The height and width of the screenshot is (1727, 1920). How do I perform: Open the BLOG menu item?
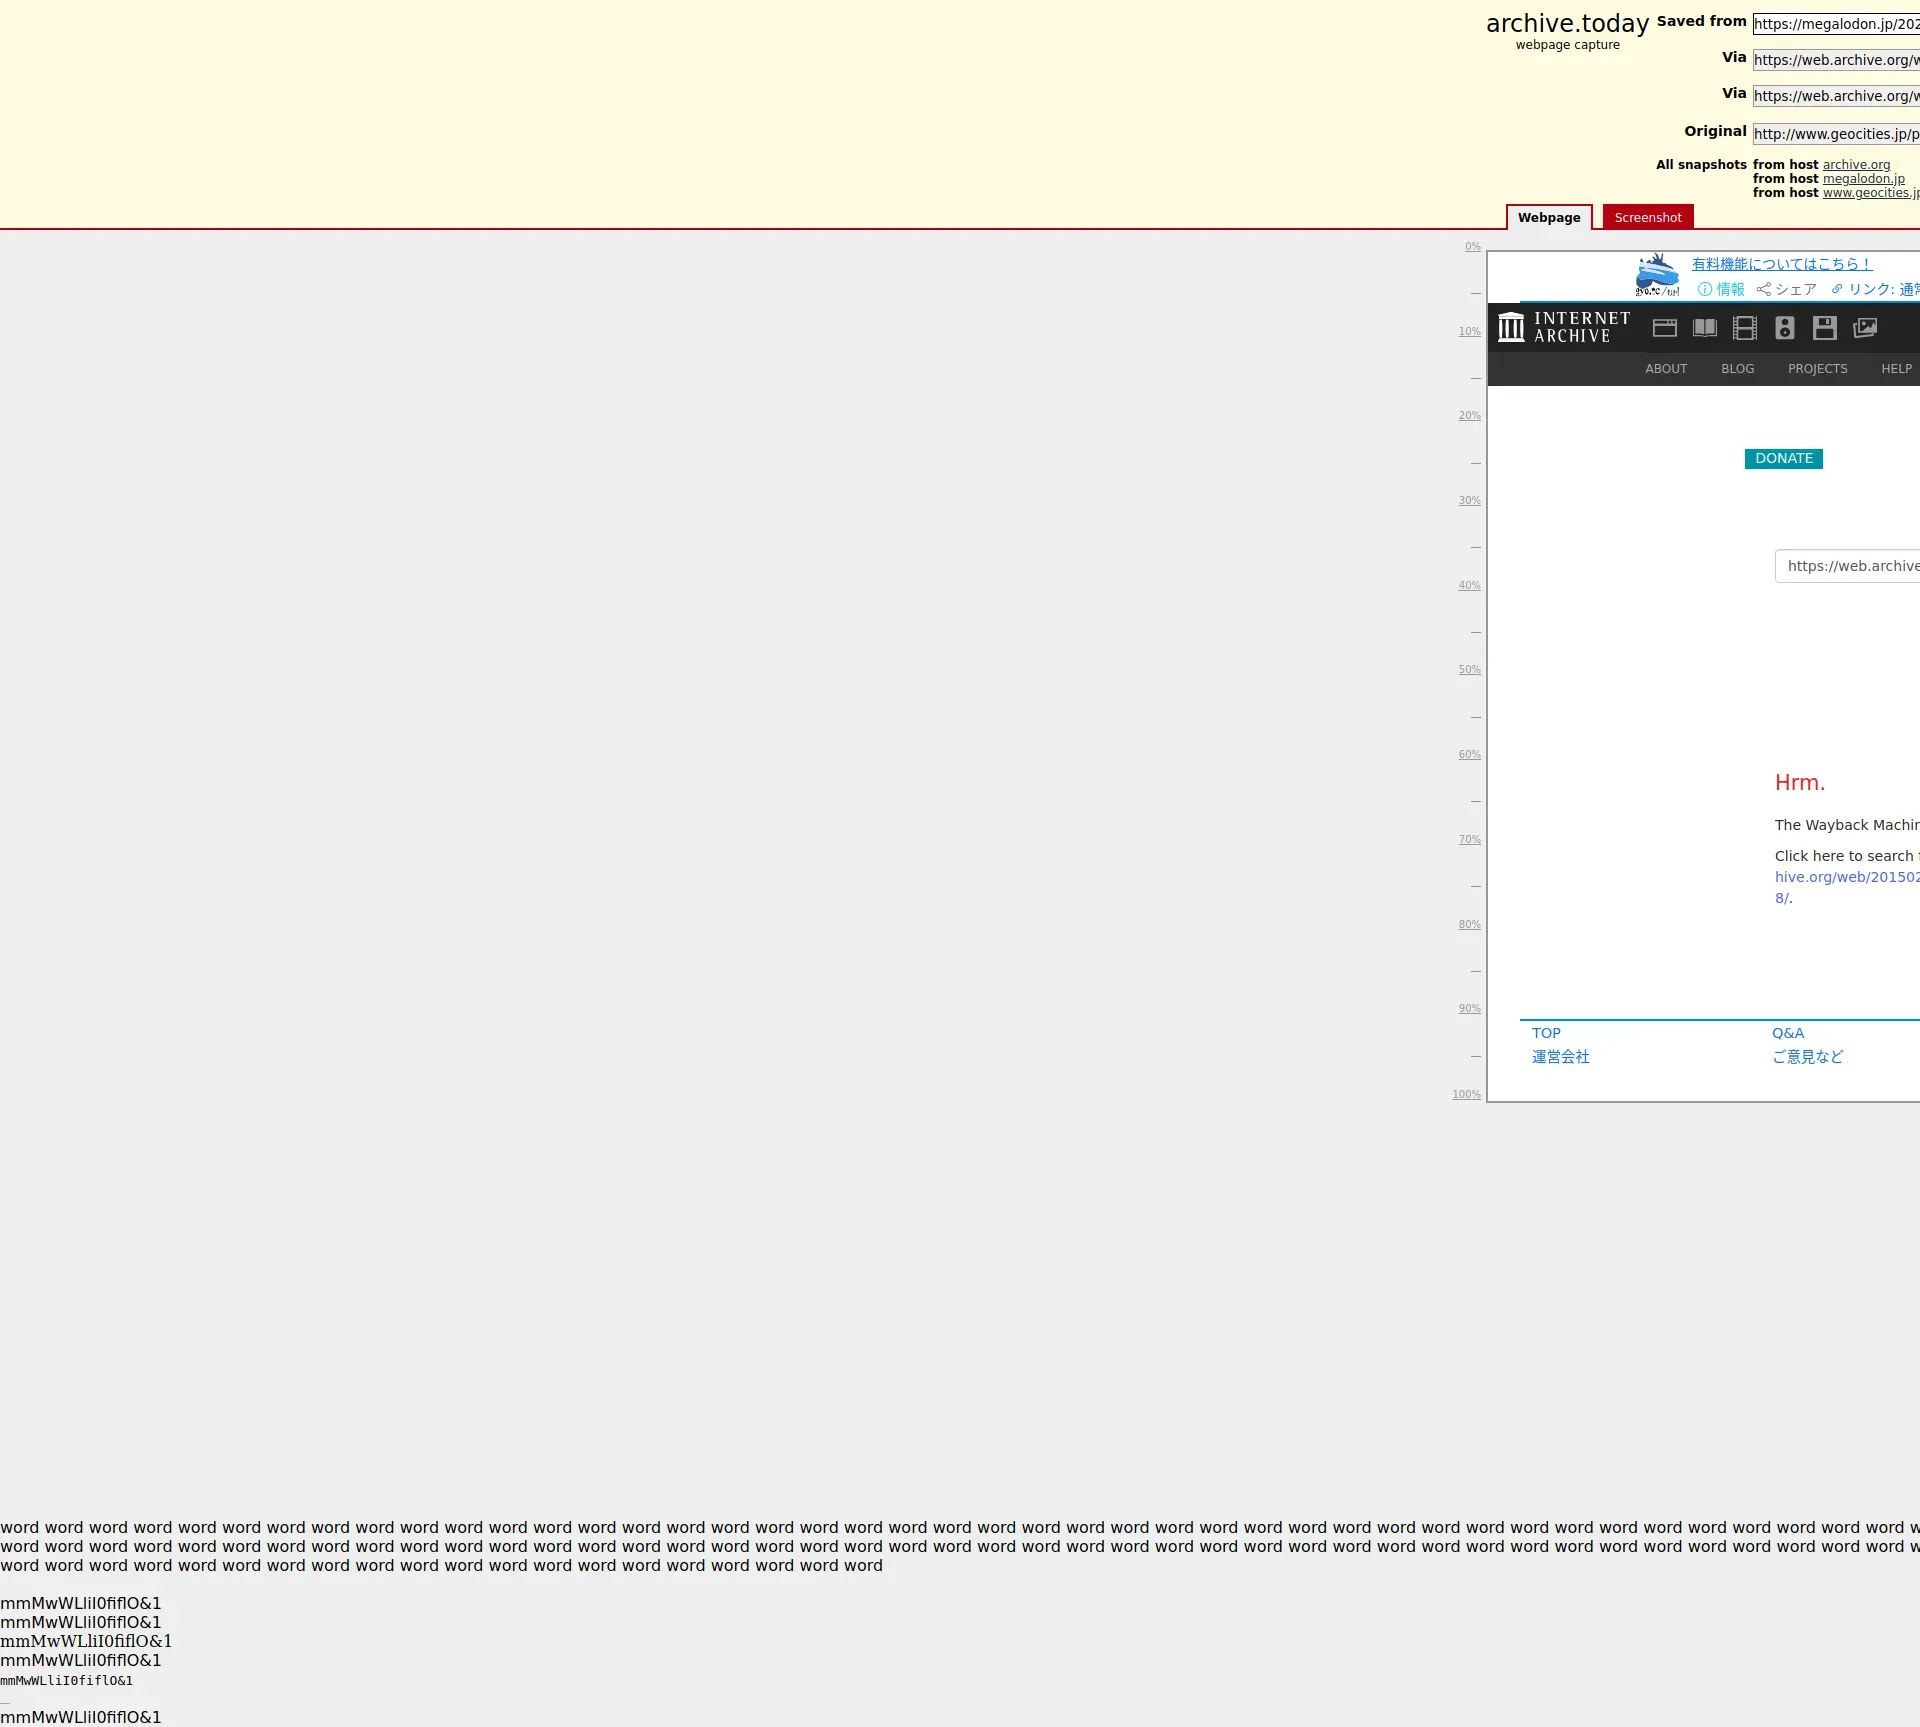coord(1737,369)
